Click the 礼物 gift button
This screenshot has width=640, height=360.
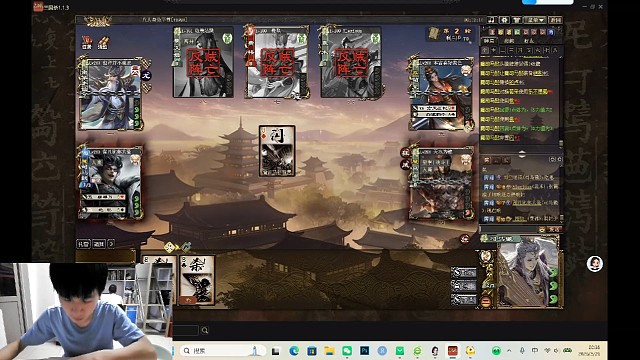tap(83, 244)
